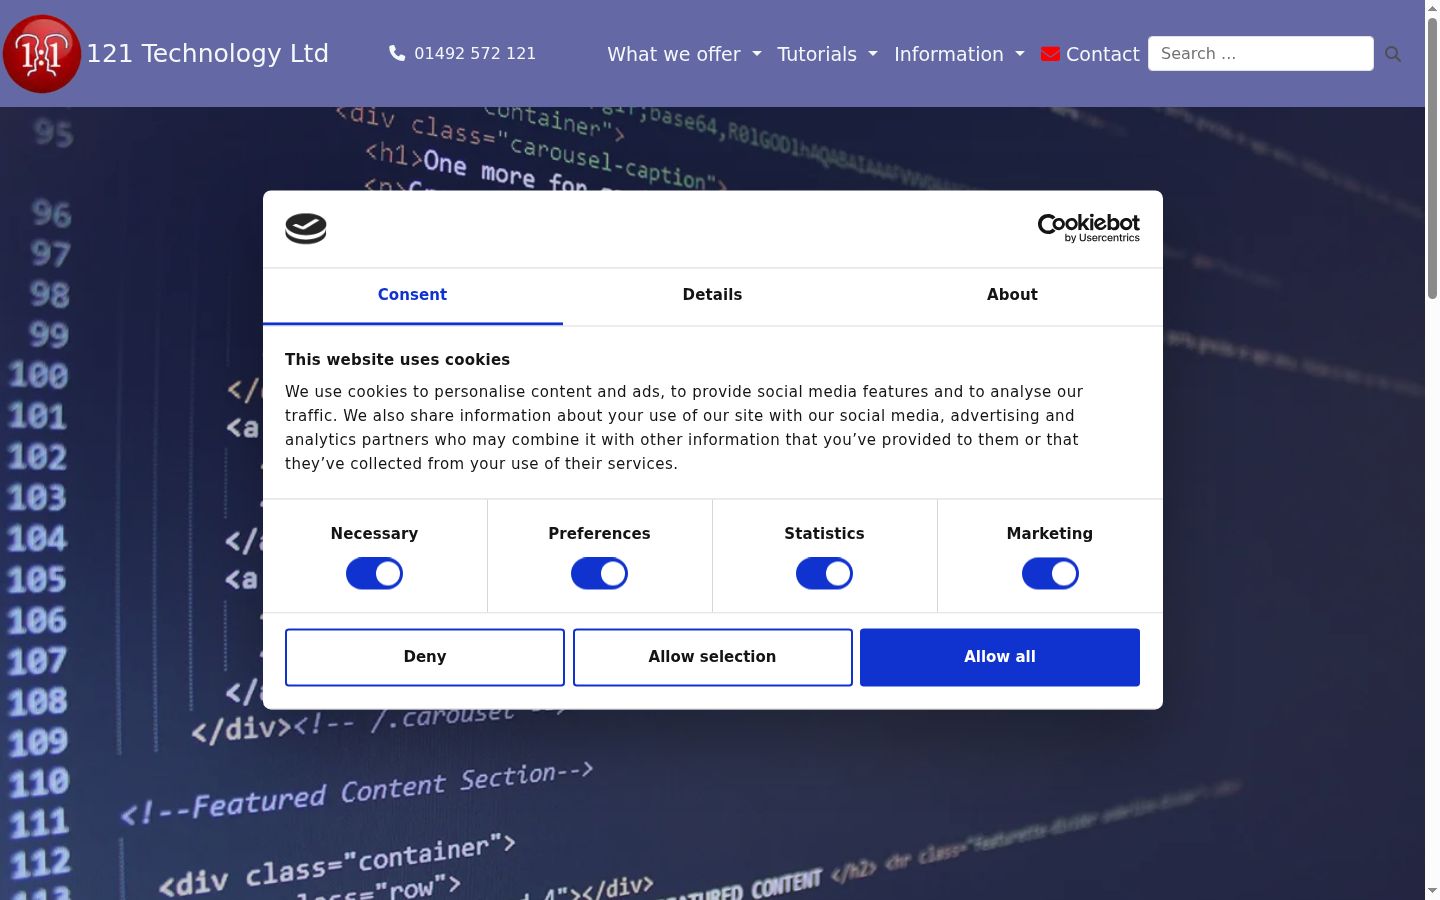Click the 121 Technology red logo
This screenshot has width=1440, height=900.
coord(41,54)
